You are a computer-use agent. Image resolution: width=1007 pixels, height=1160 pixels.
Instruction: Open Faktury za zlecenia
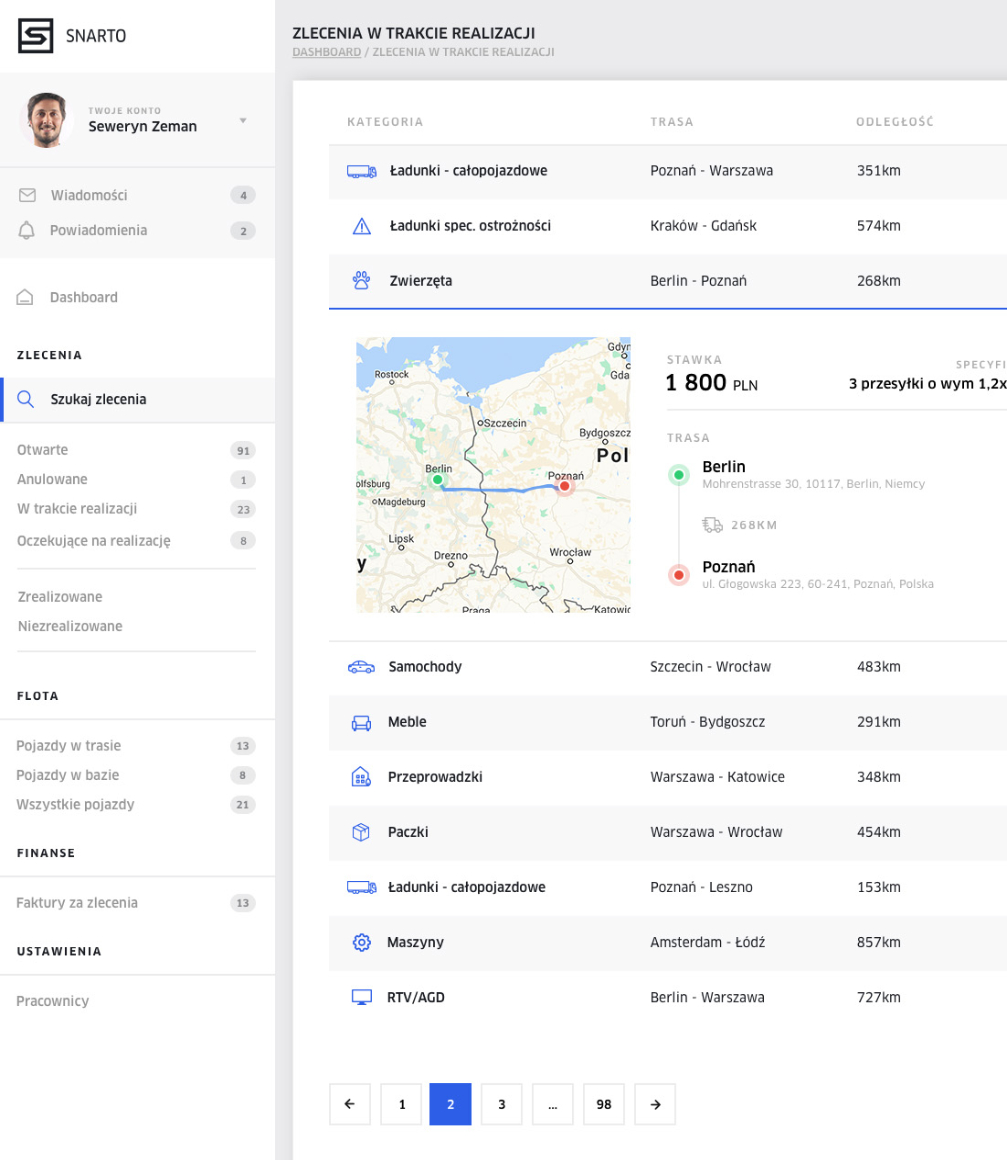[77, 903]
